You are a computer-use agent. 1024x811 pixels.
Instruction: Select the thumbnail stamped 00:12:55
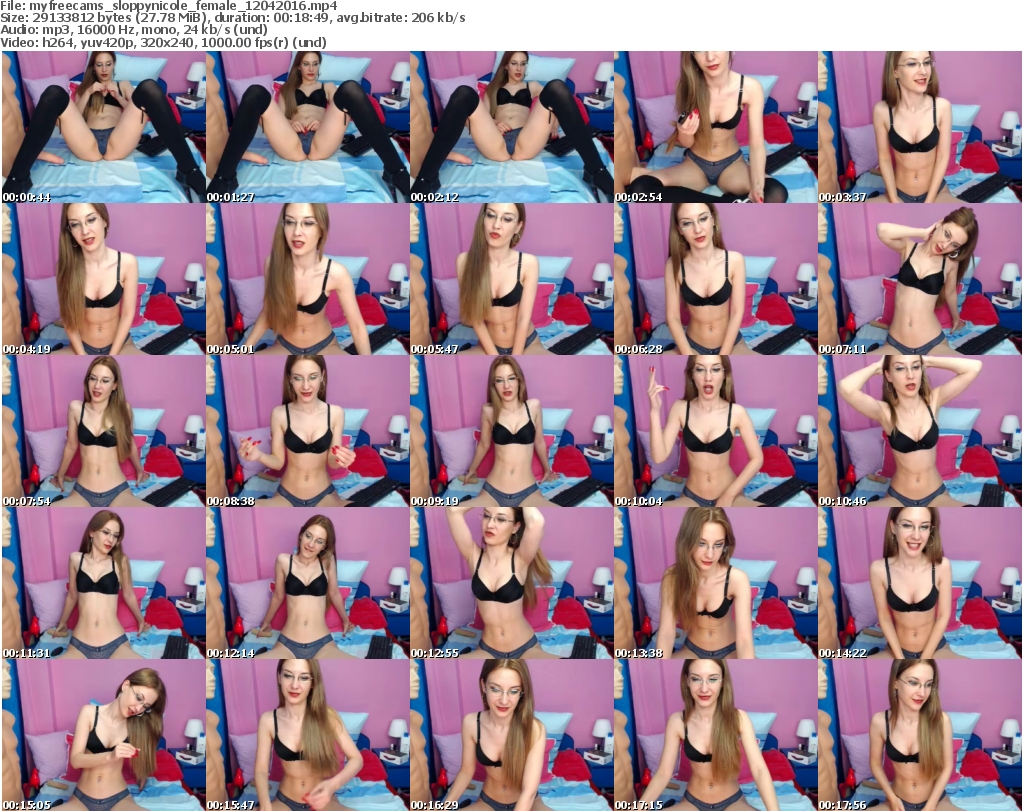[x=511, y=583]
